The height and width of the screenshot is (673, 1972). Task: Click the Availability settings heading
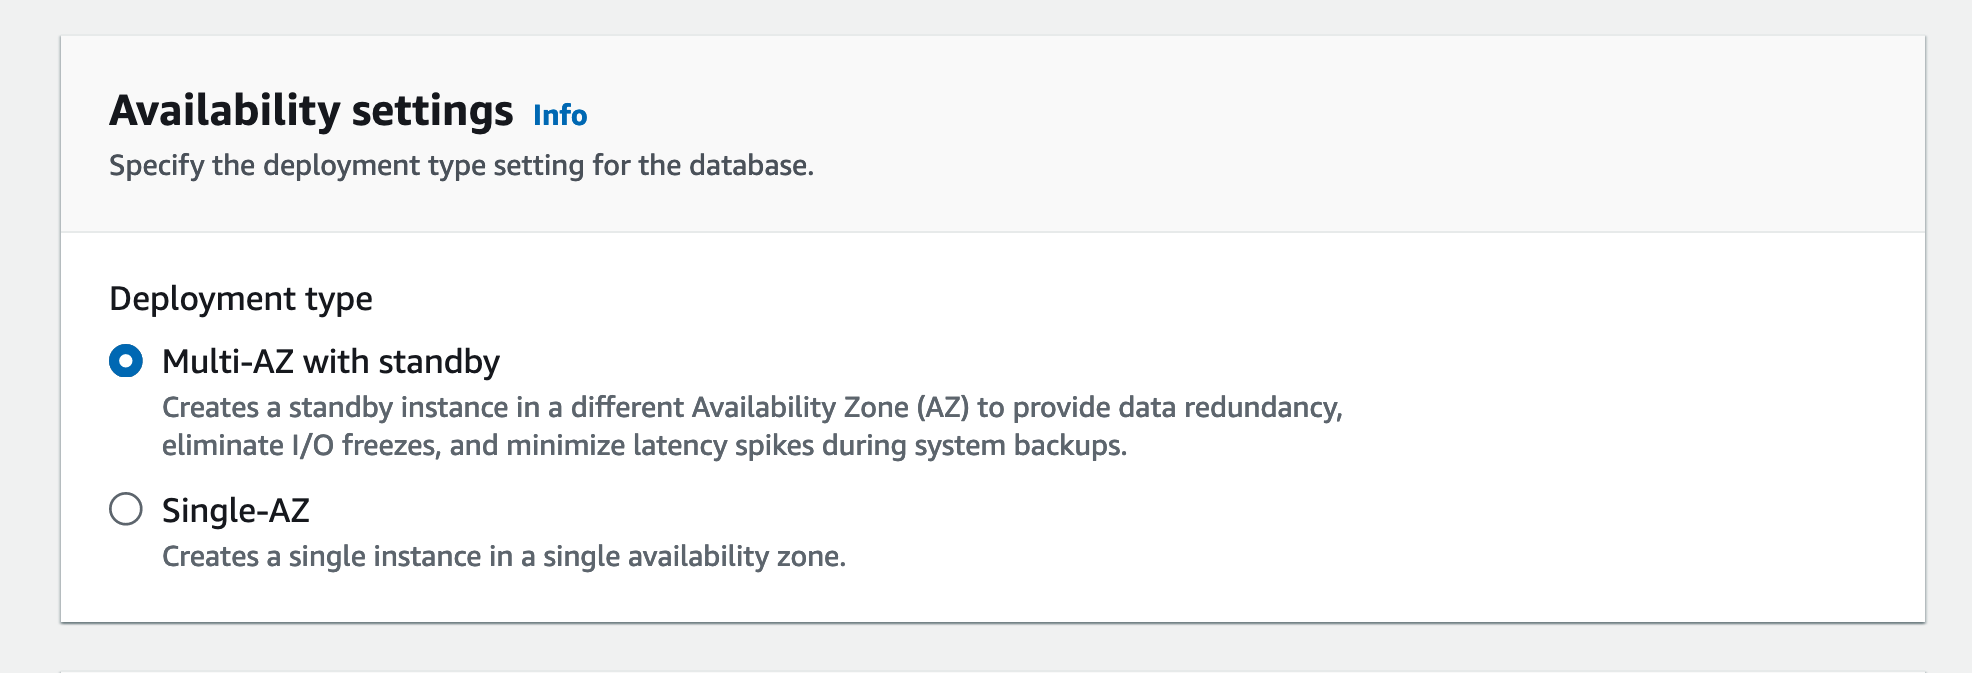(x=311, y=110)
